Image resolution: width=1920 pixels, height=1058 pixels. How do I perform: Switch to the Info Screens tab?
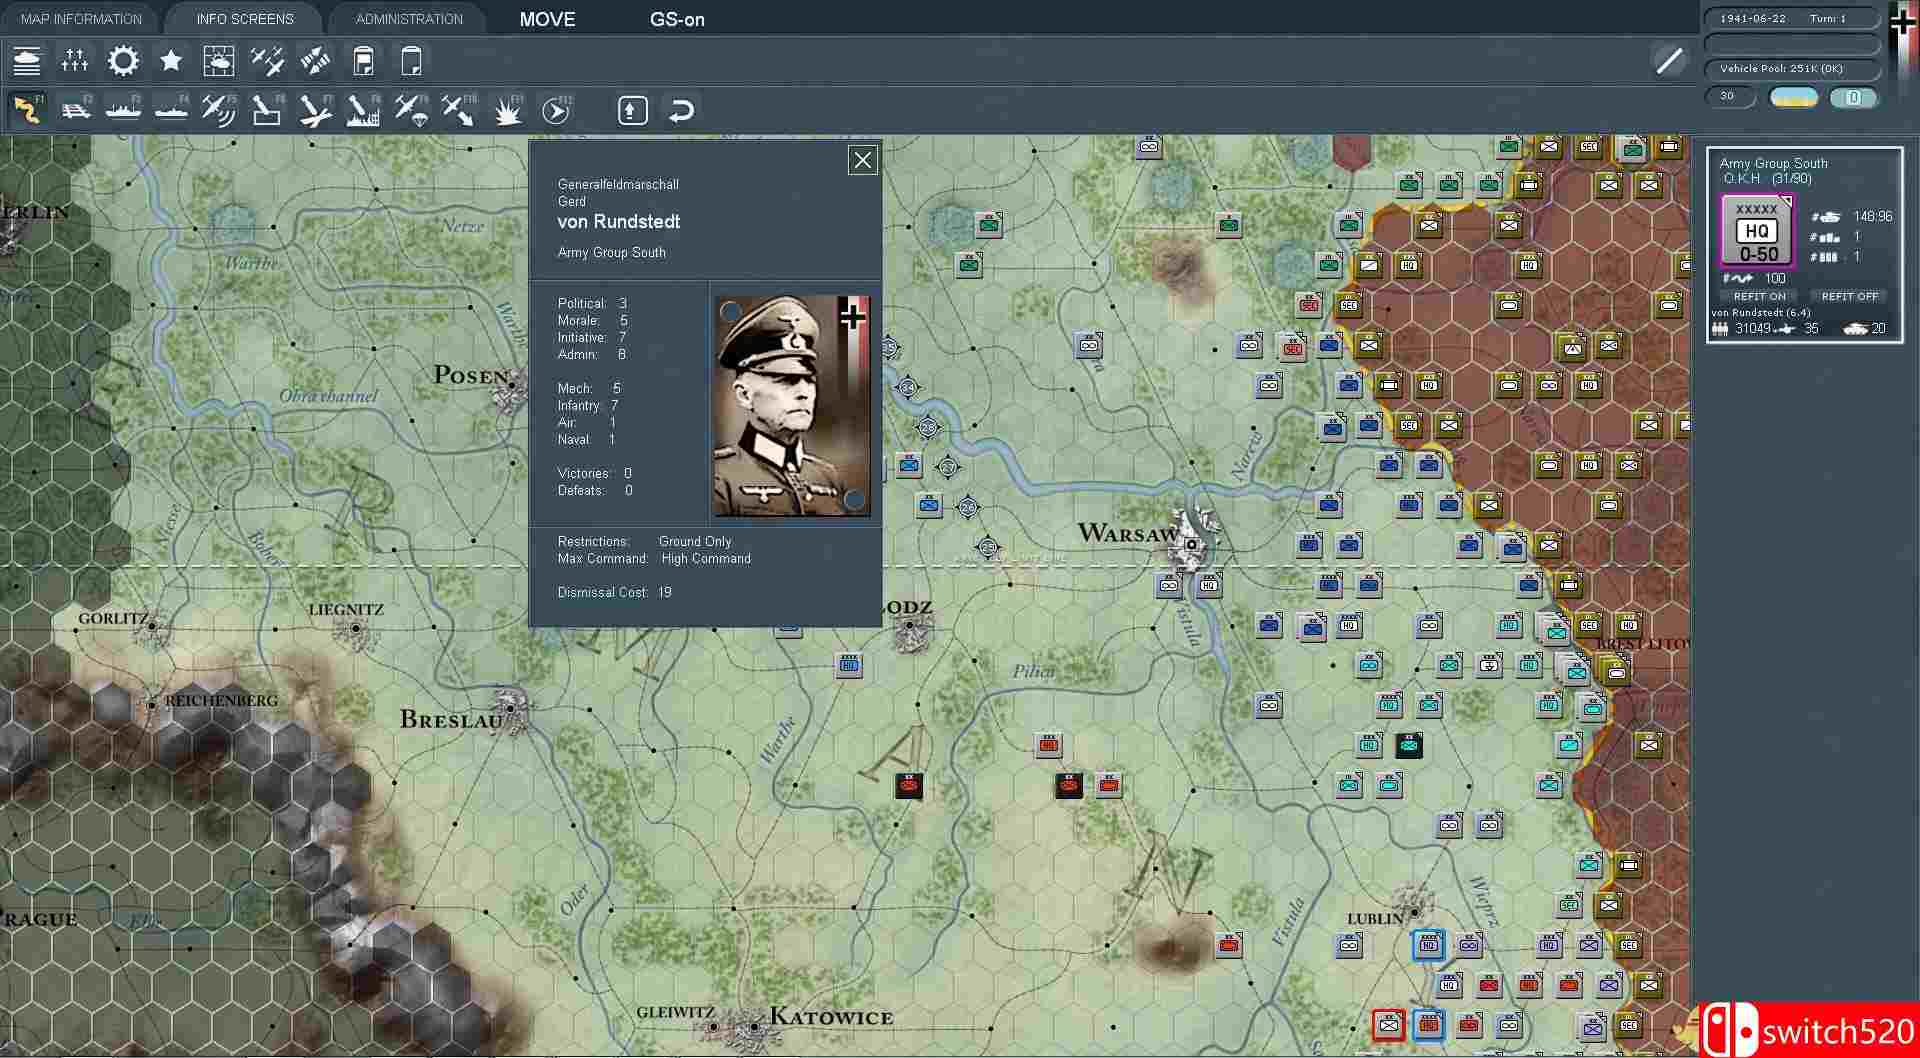click(245, 19)
